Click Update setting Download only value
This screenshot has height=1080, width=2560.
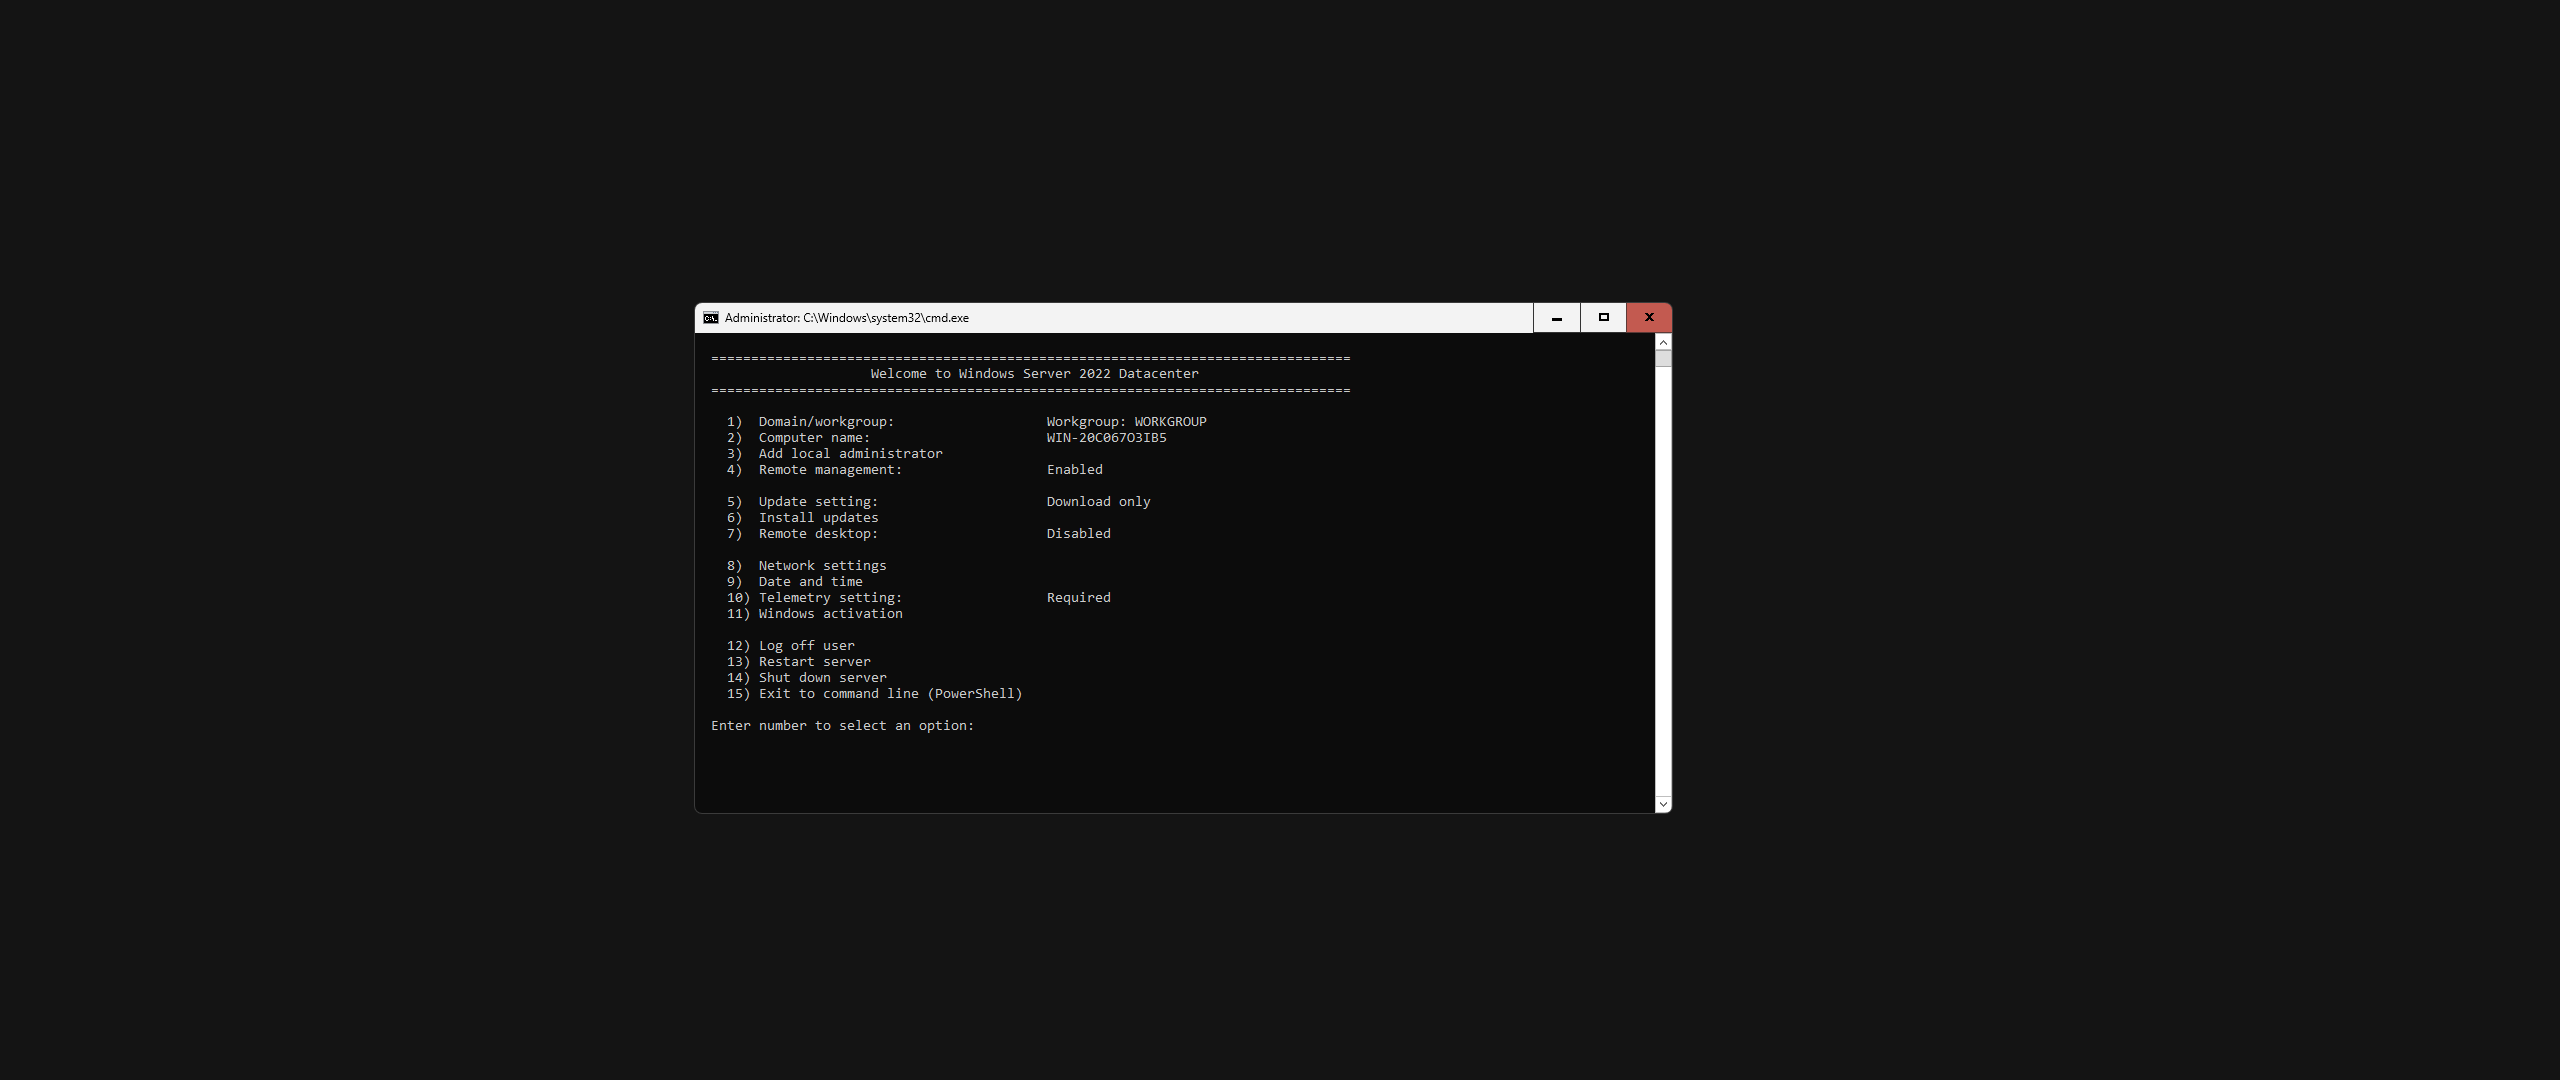coord(1098,502)
